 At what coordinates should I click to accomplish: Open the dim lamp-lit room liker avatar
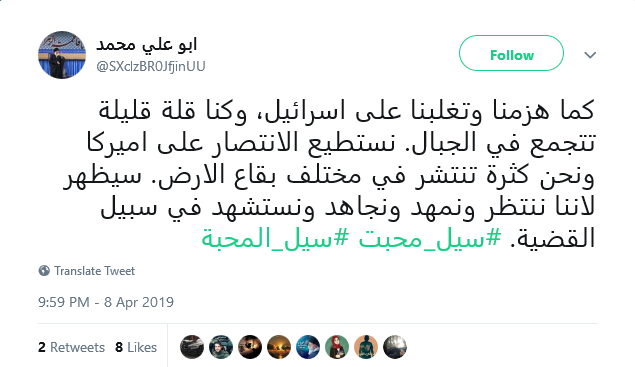(250, 347)
